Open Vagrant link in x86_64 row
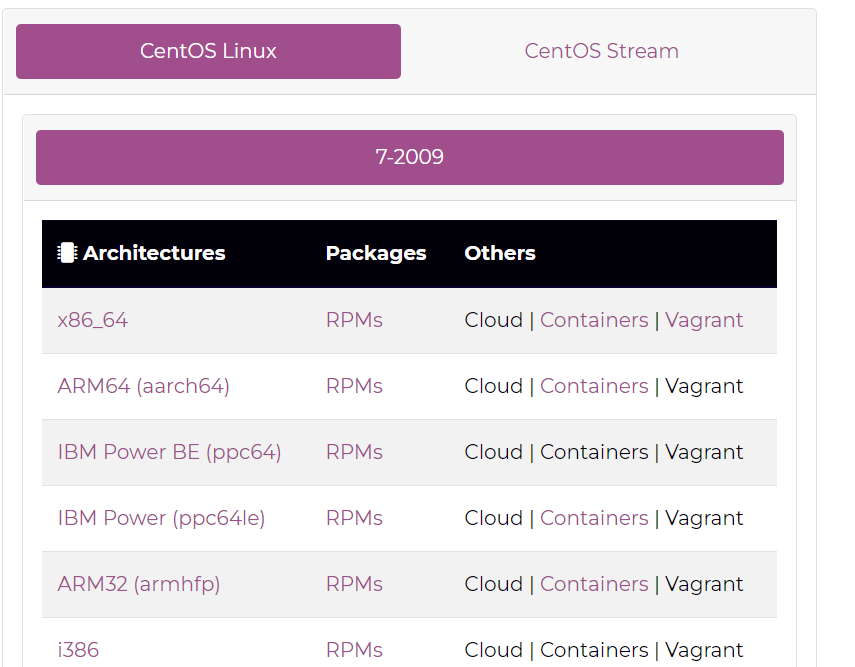Image resolution: width=855 pixels, height=667 pixels. click(704, 320)
